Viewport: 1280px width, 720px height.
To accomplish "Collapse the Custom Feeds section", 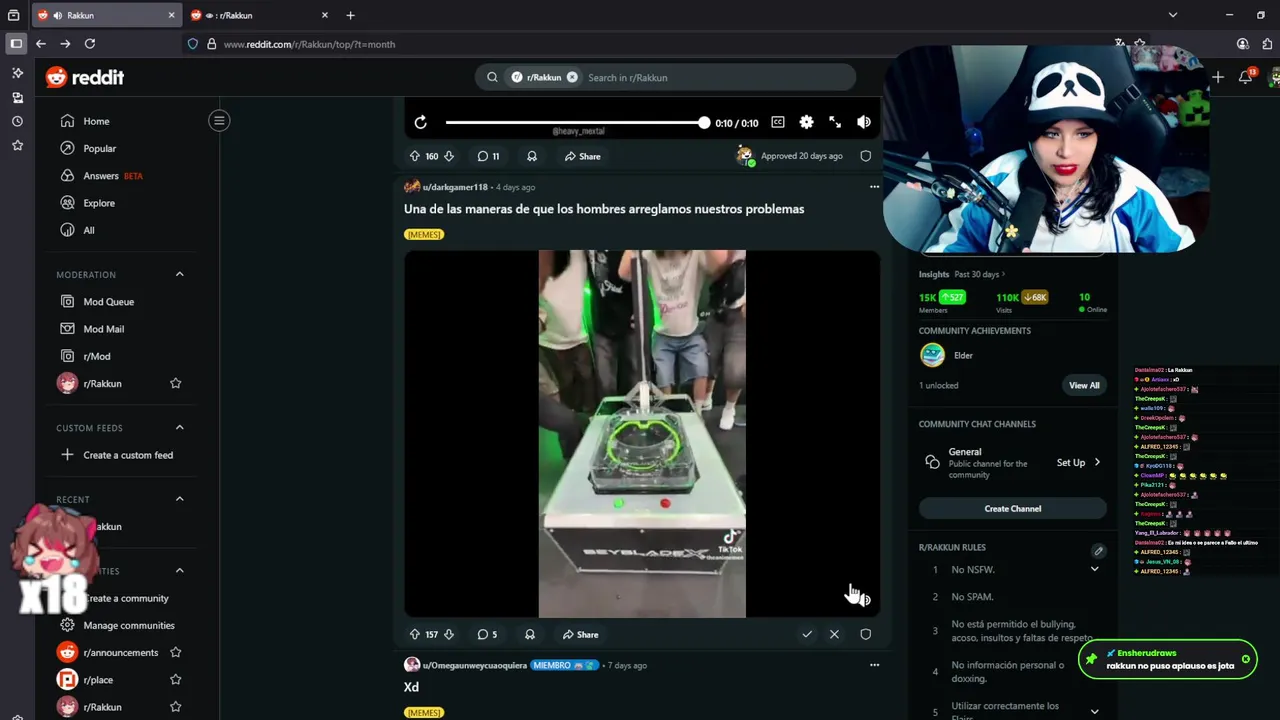I will coord(180,427).
